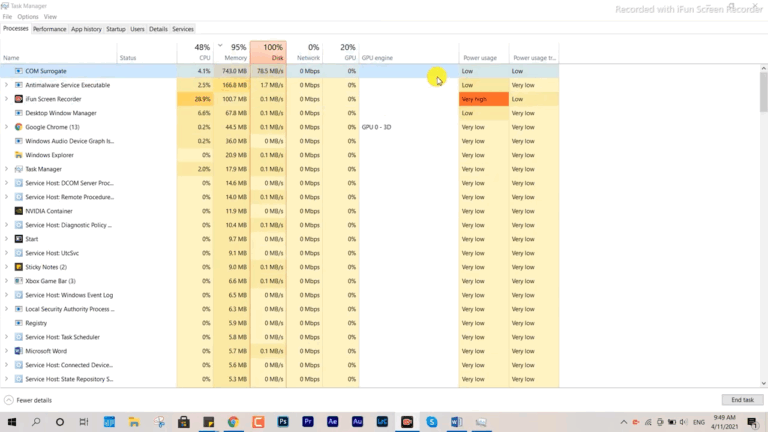Open Microsoft Store from the taskbar
Image resolution: width=768 pixels, height=432 pixels.
(184, 422)
